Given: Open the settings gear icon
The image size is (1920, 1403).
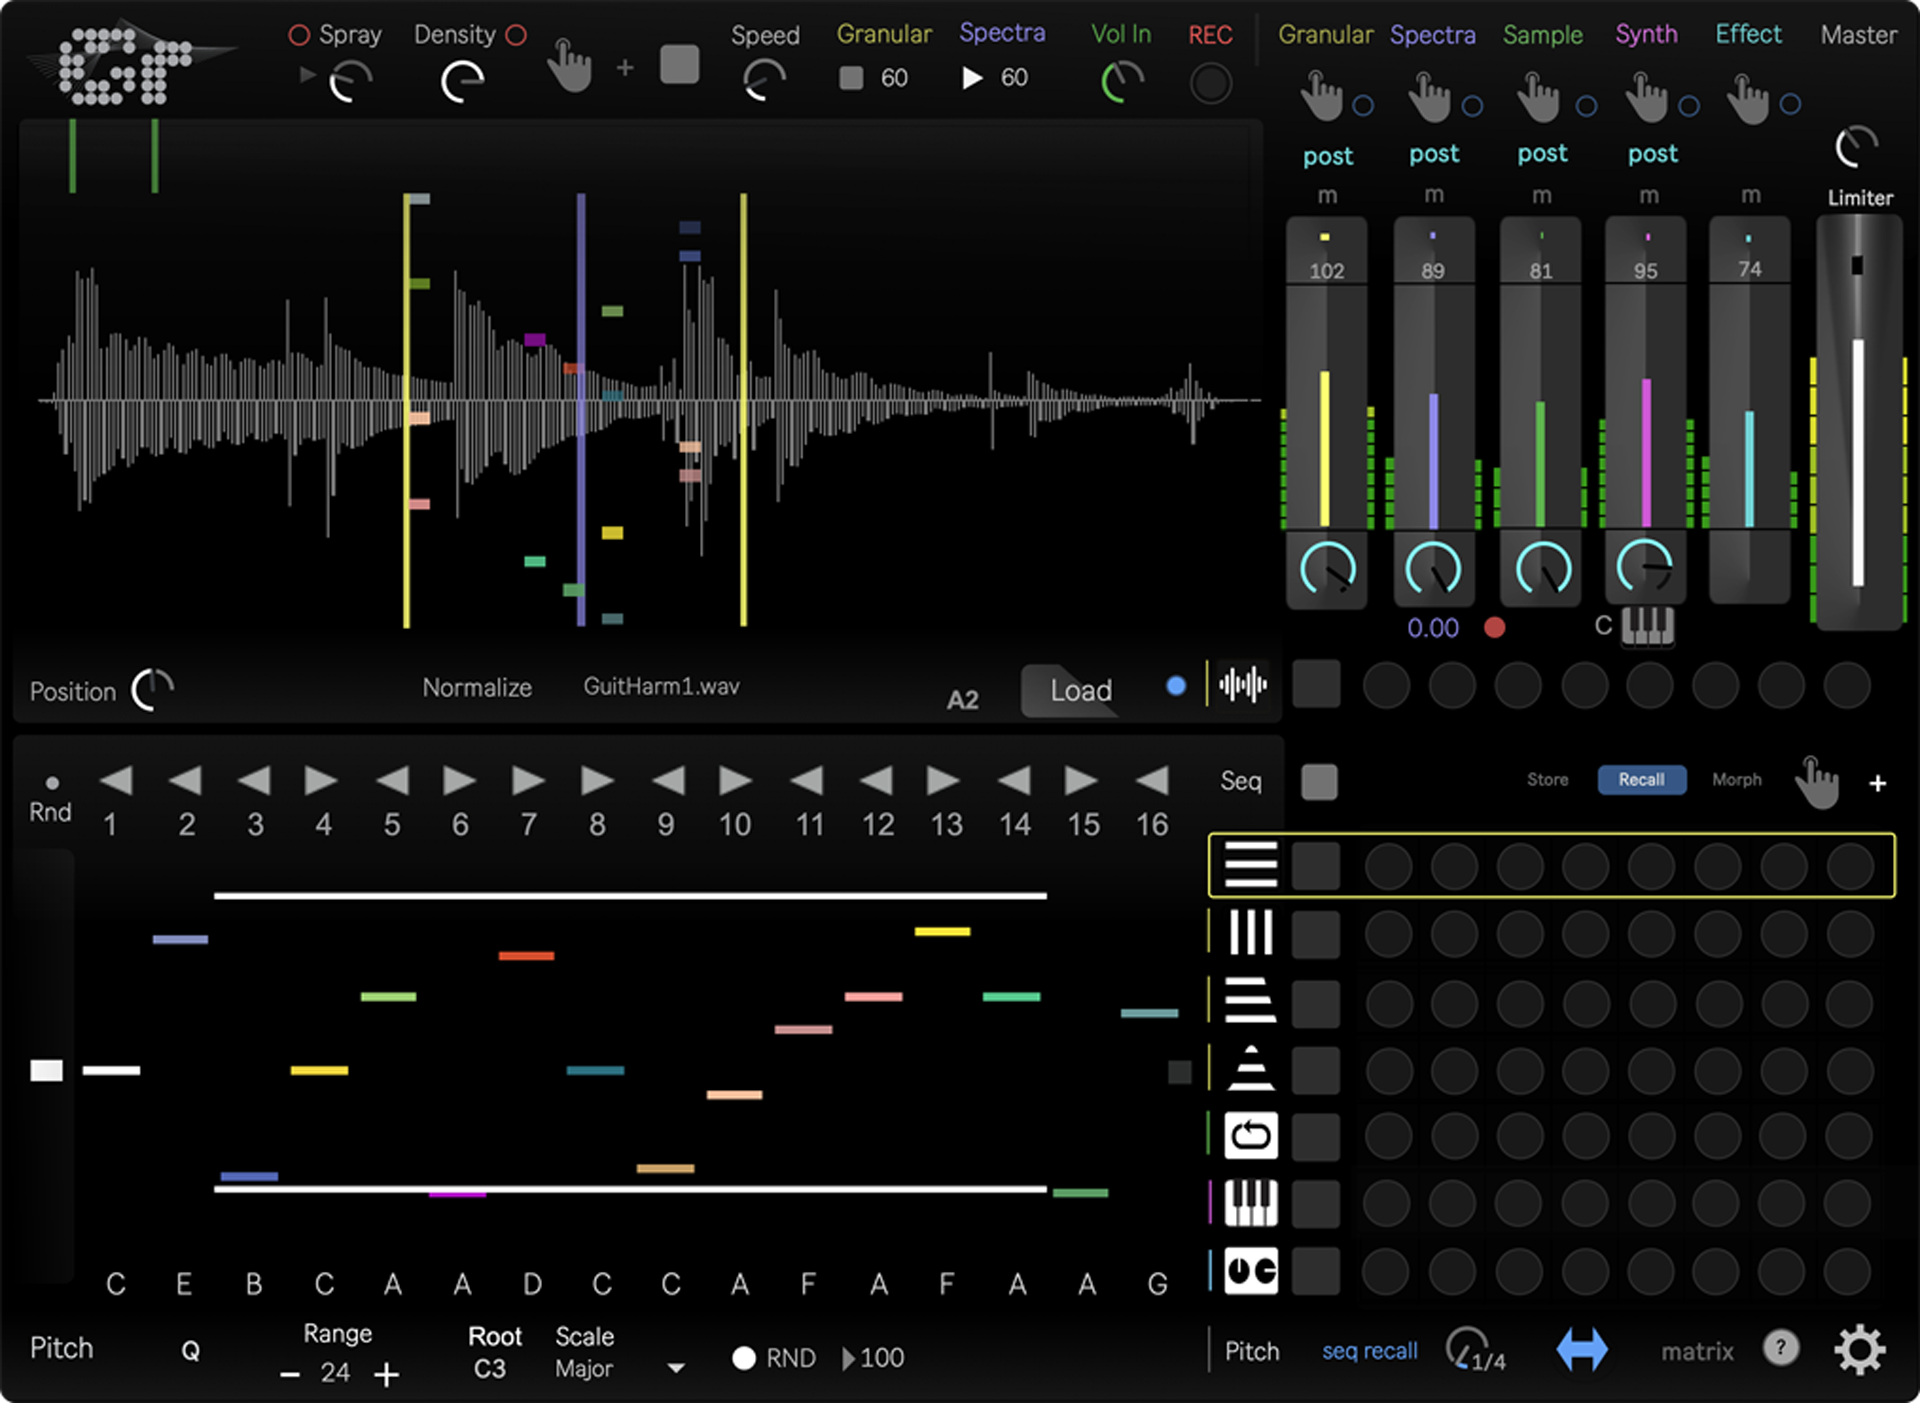Looking at the screenshot, I should [1859, 1350].
